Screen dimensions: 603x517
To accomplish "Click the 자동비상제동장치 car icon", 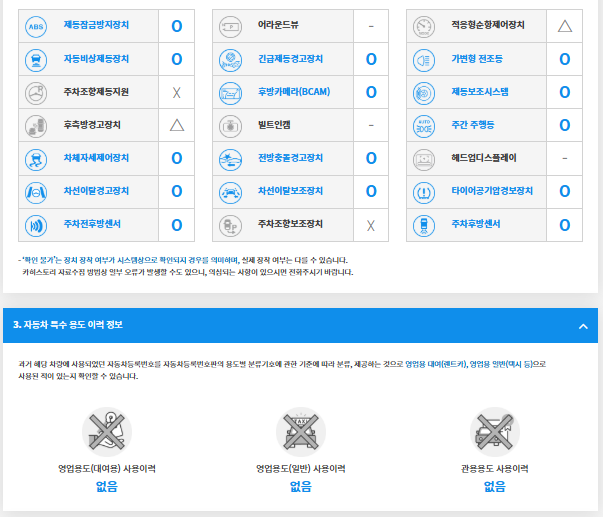I will [x=35, y=59].
